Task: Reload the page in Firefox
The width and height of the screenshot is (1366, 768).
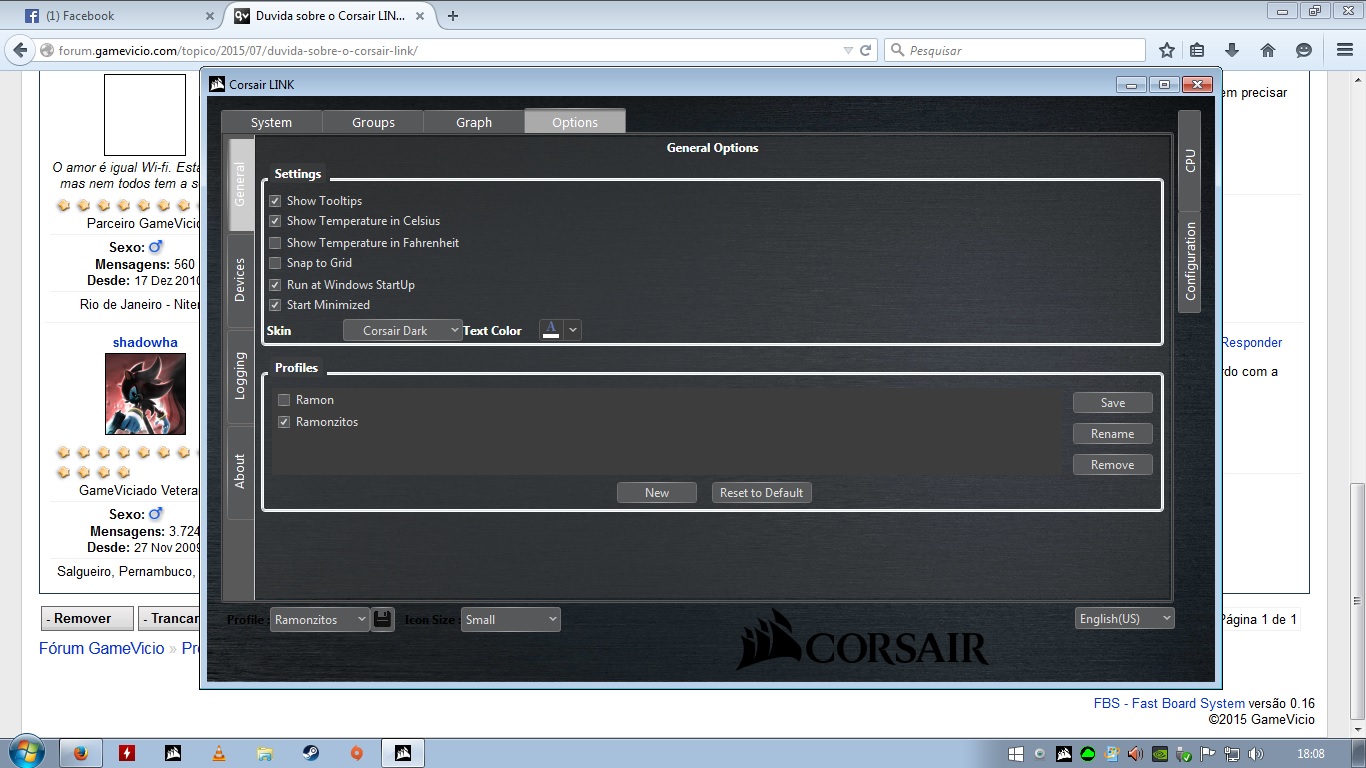Action: click(866, 50)
